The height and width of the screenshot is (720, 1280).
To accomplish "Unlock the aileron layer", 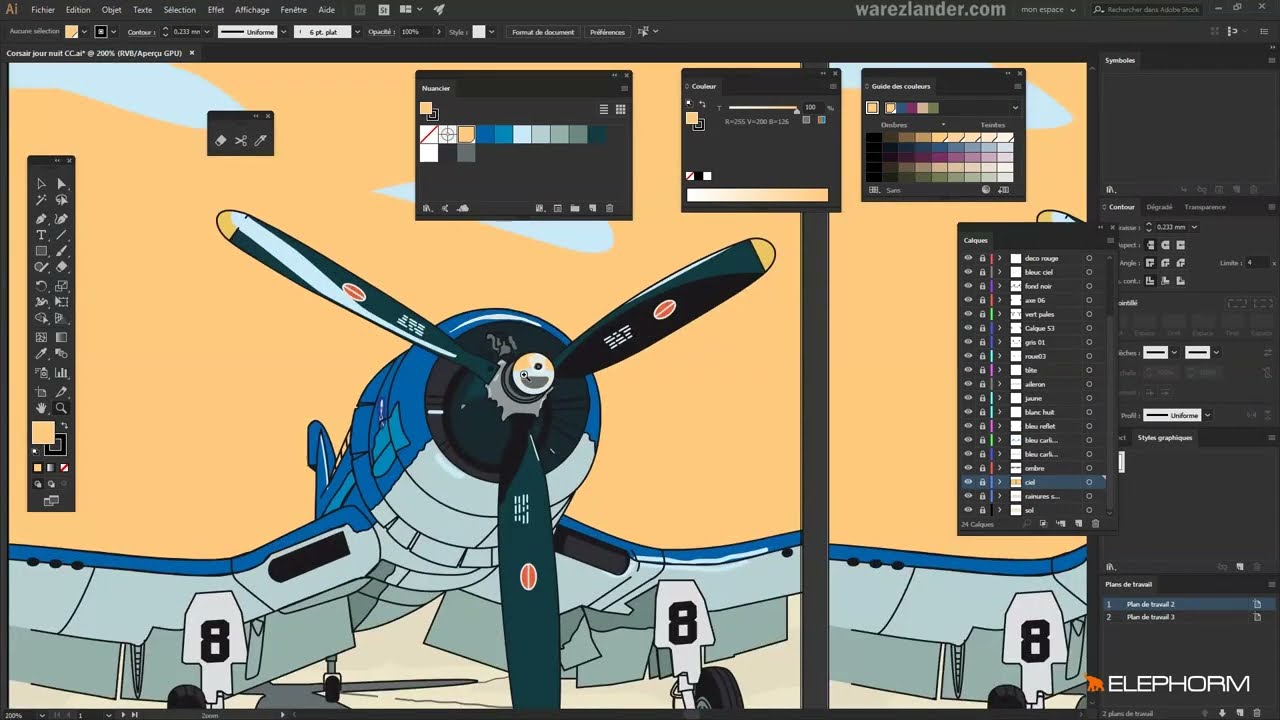I will [x=982, y=384].
